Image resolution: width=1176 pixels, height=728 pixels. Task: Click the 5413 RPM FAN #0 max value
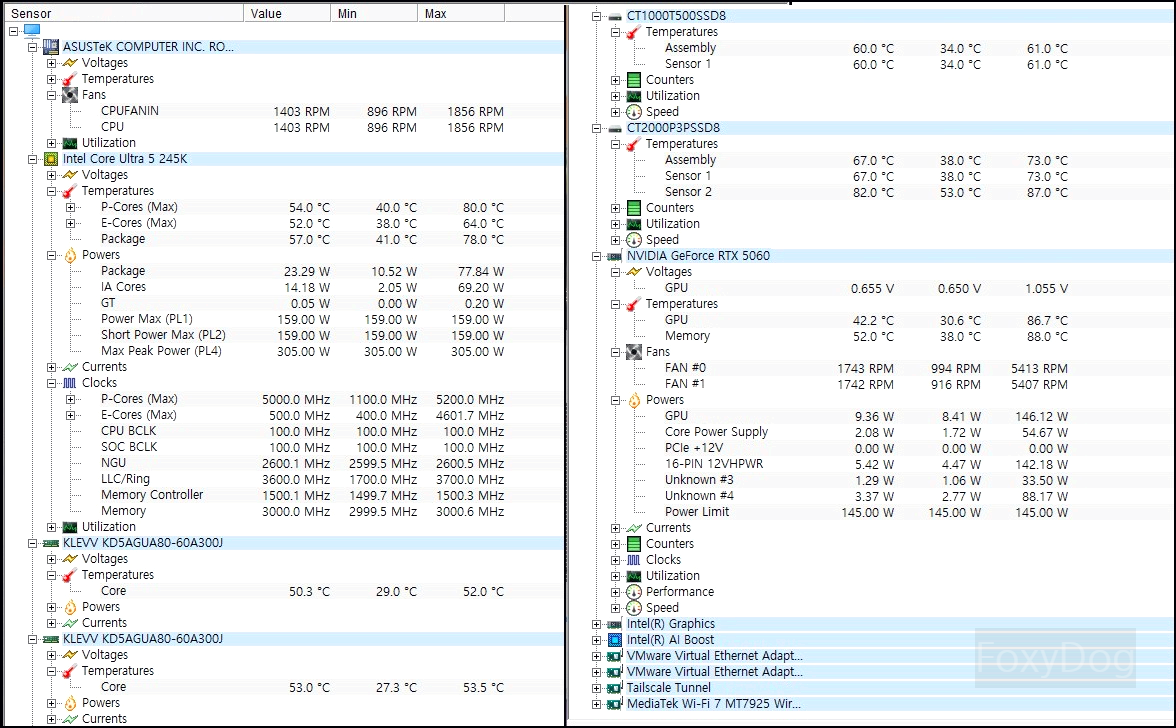[x=1039, y=368]
